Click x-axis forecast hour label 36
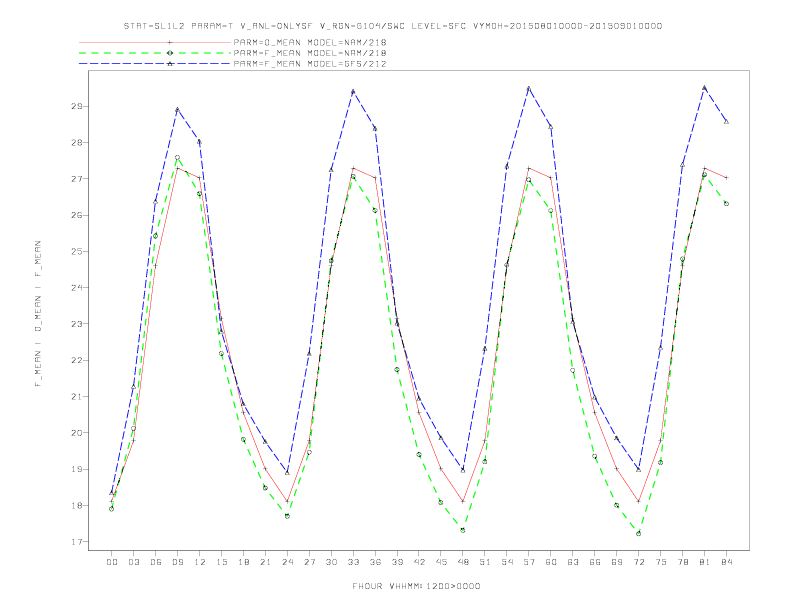The height and width of the screenshot is (612, 792). click(375, 562)
